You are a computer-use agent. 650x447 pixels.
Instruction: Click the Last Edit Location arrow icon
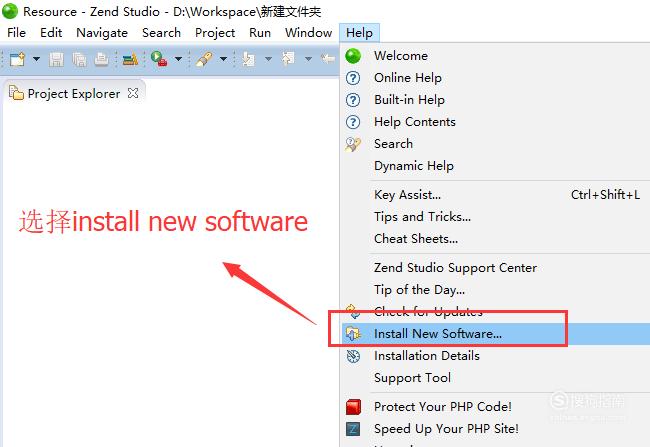click(x=328, y=59)
